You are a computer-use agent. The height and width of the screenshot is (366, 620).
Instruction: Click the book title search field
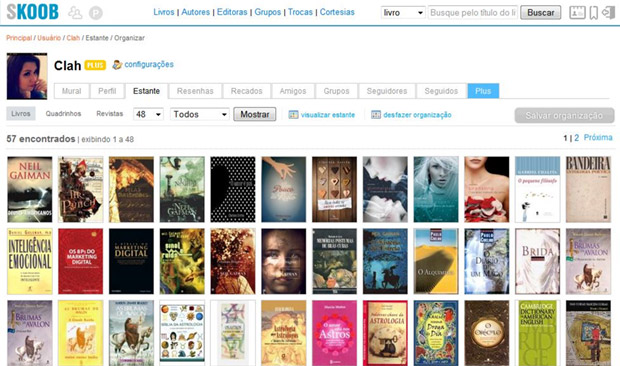473,13
